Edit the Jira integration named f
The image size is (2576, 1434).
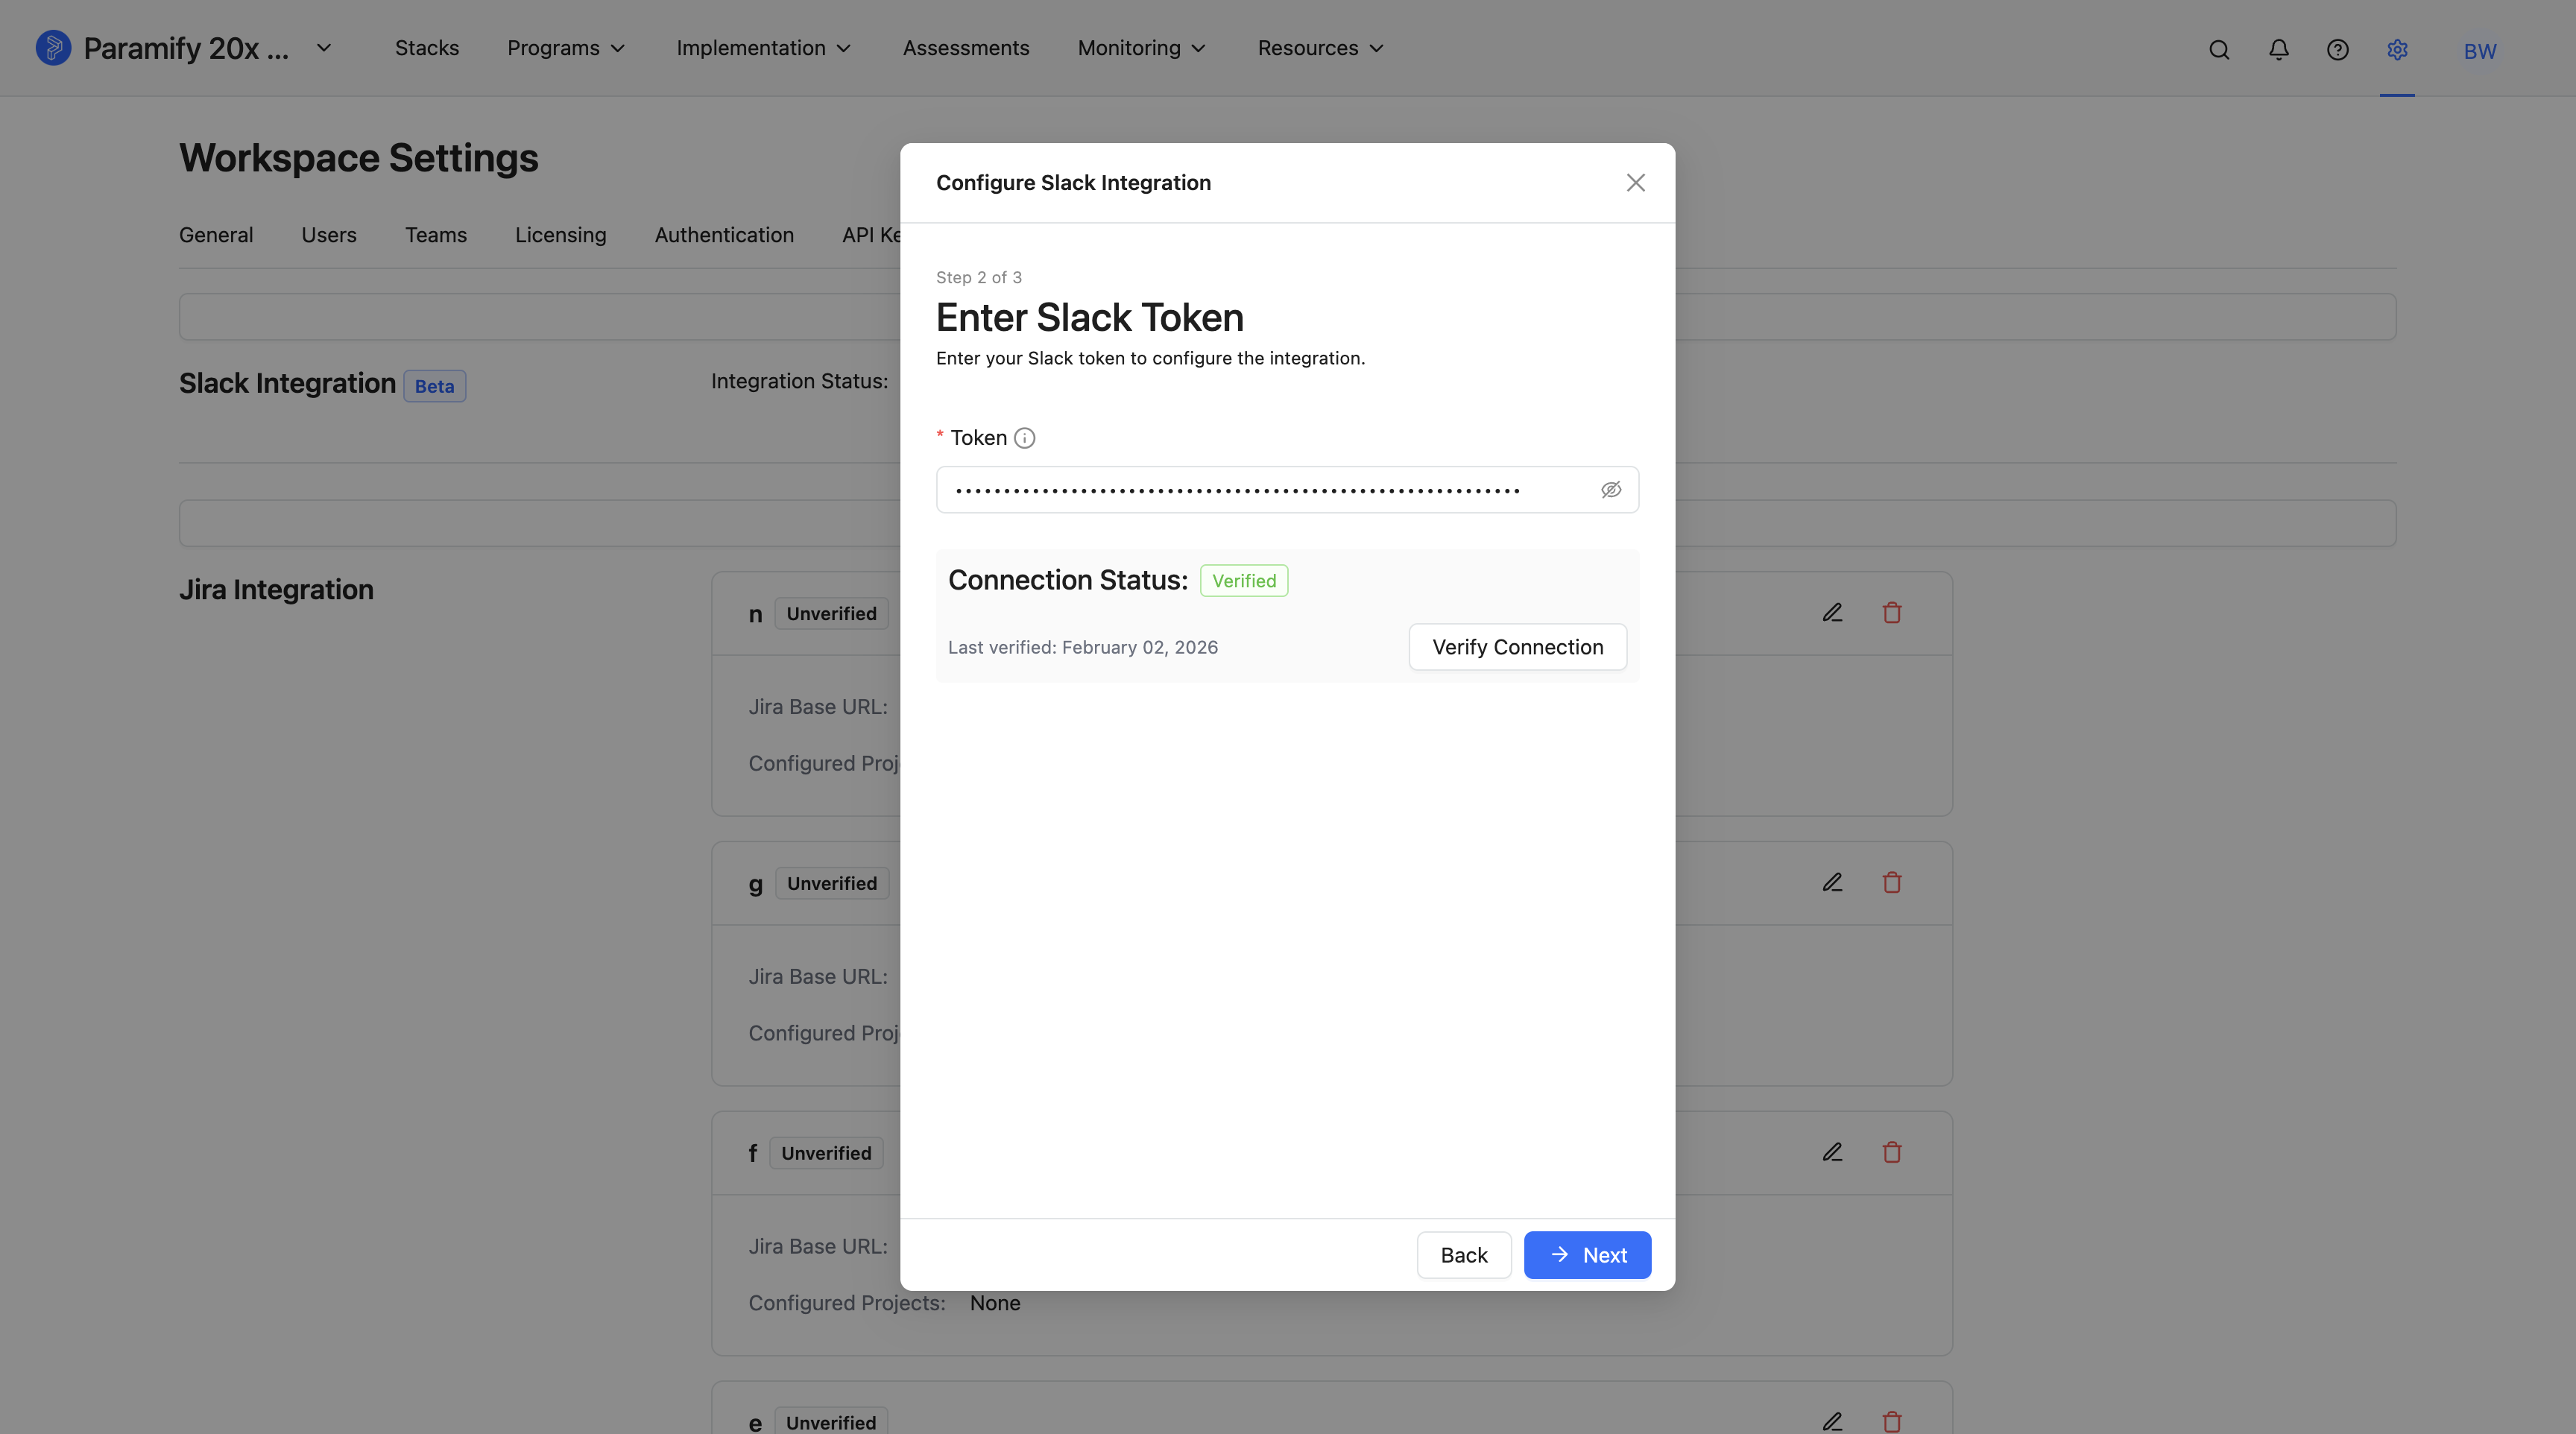click(x=1832, y=1153)
